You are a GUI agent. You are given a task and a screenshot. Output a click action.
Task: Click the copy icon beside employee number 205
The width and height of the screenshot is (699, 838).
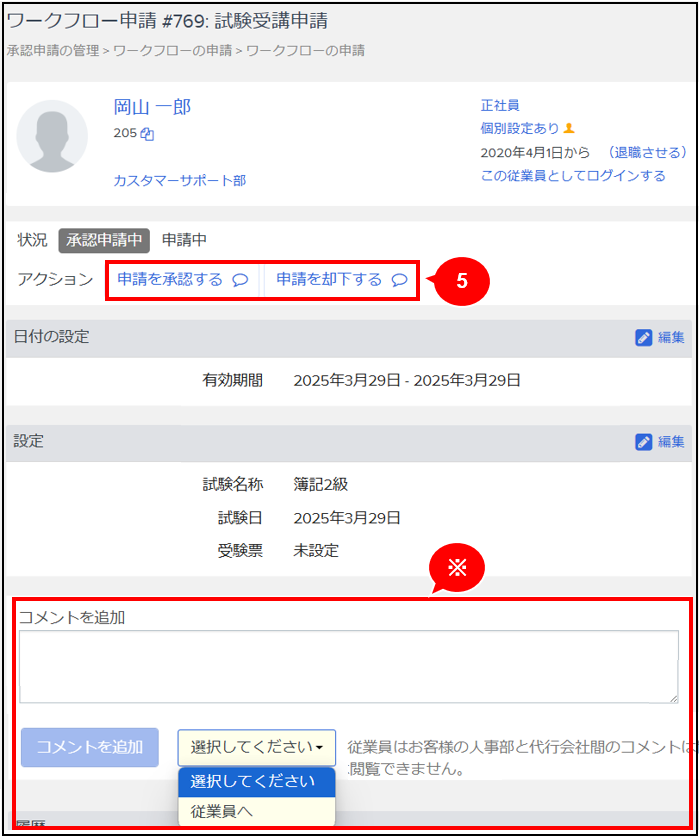147,134
